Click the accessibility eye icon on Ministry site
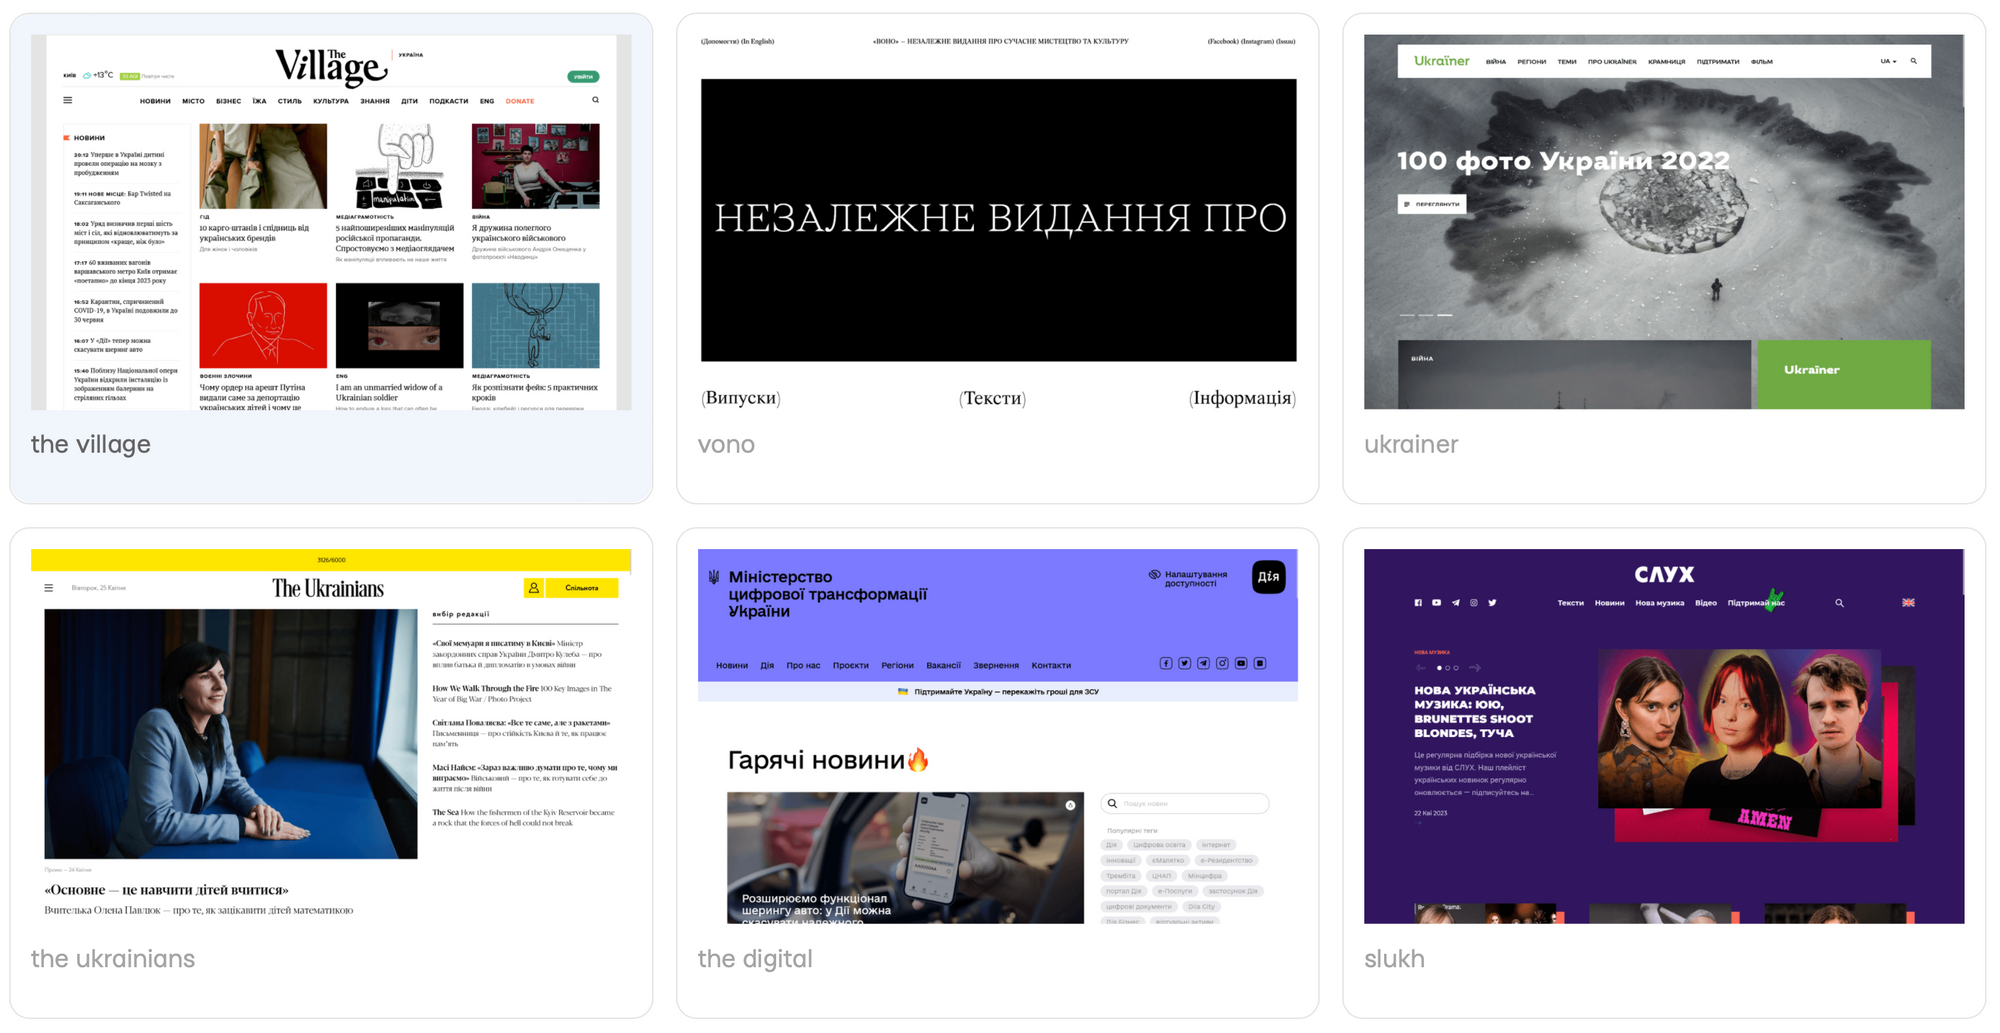 coord(1154,575)
